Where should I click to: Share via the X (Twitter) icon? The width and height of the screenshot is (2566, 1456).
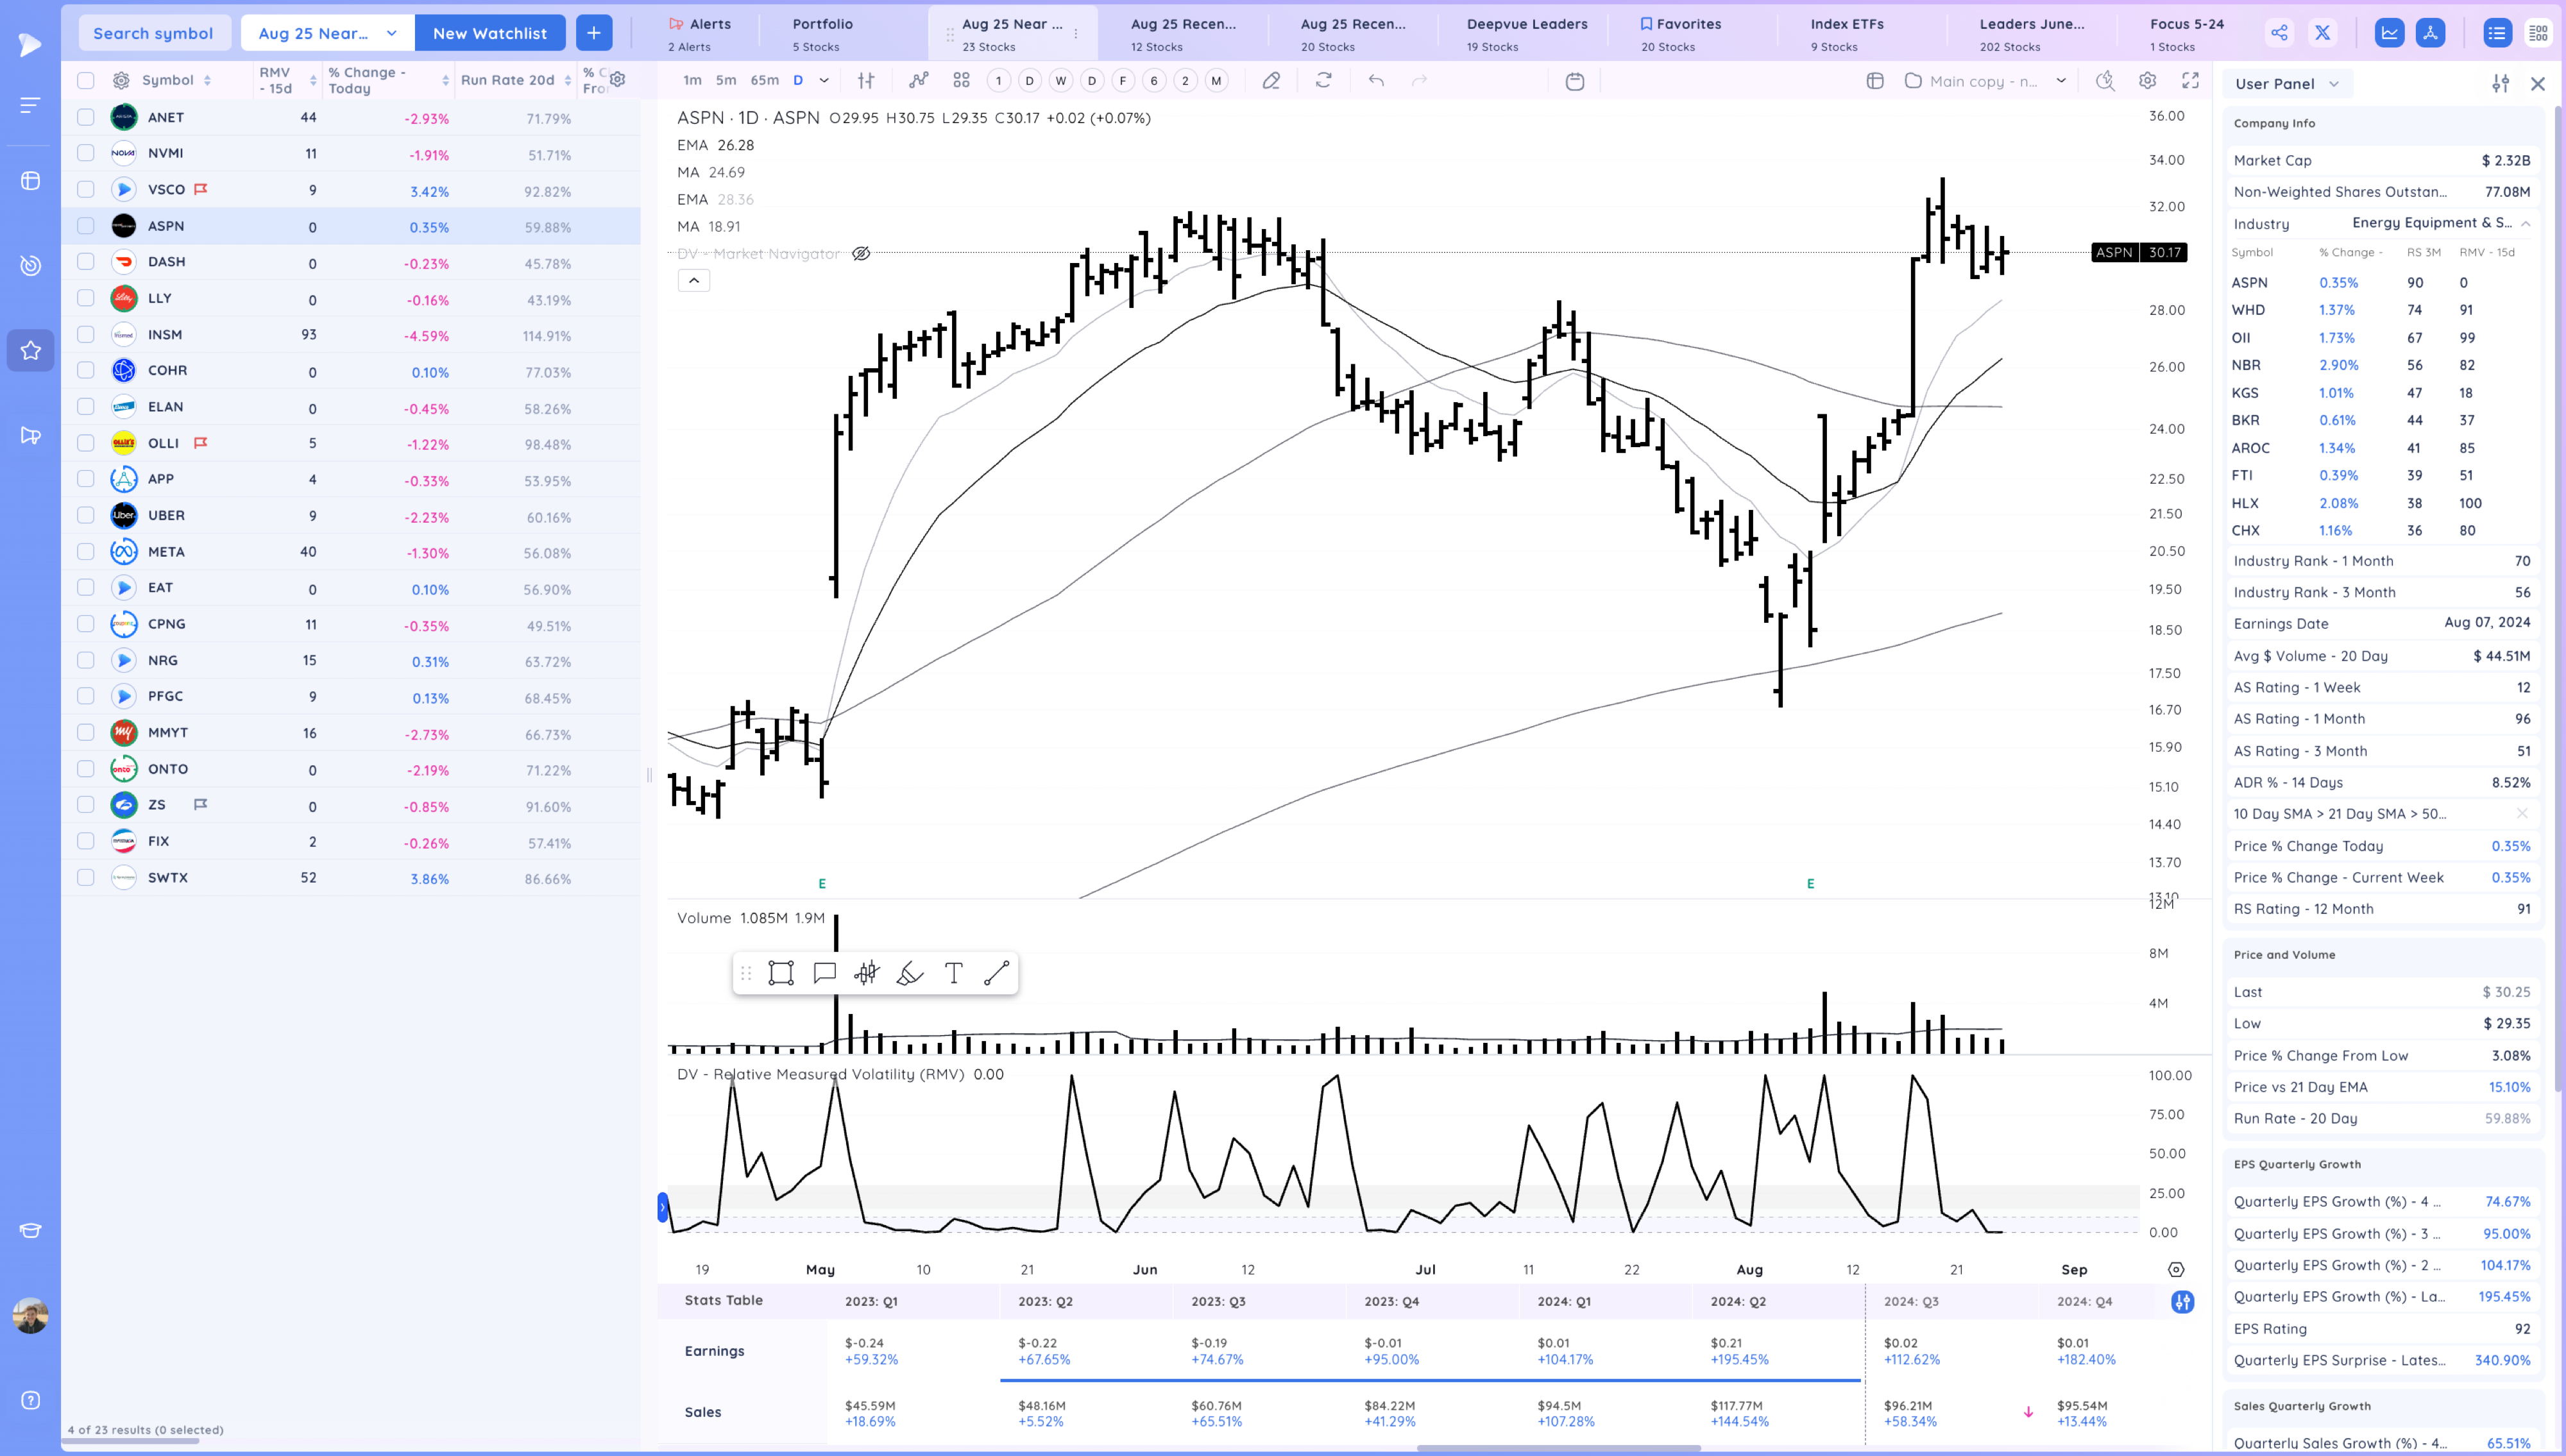[2322, 33]
